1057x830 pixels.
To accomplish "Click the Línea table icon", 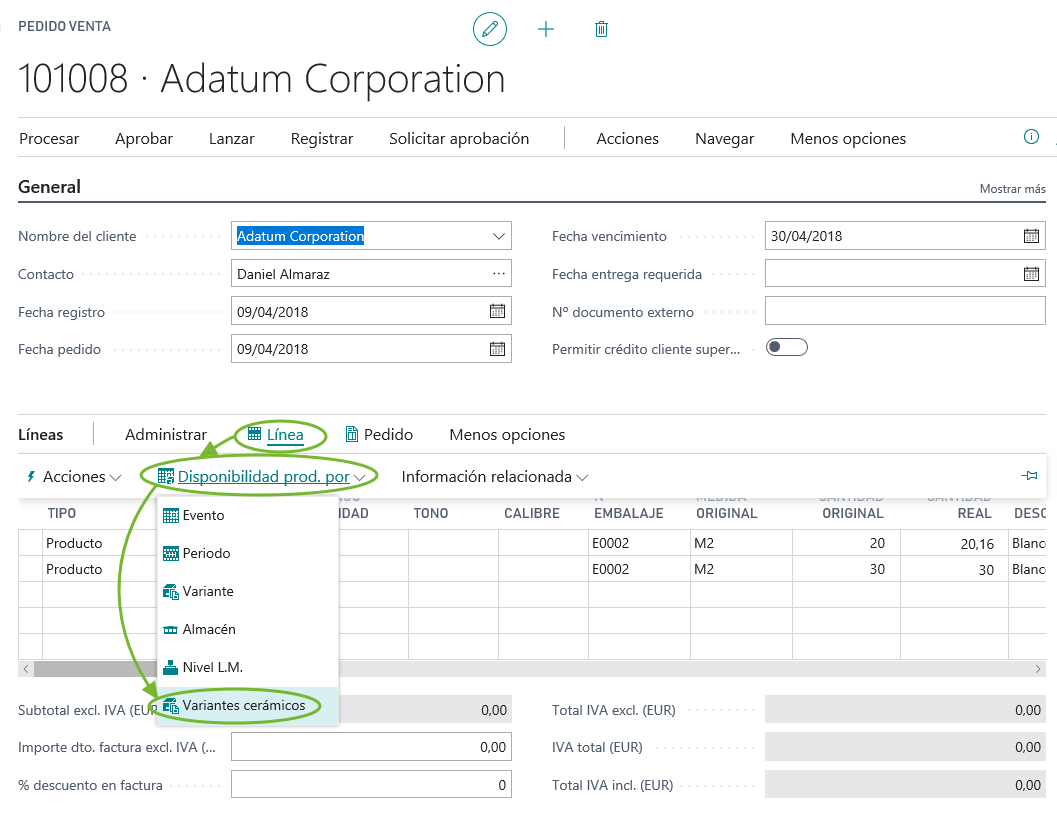I will (x=254, y=434).
